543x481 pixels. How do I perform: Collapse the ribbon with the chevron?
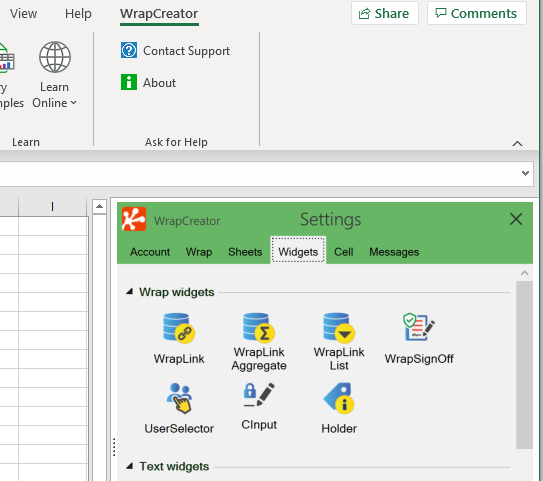[x=517, y=143]
